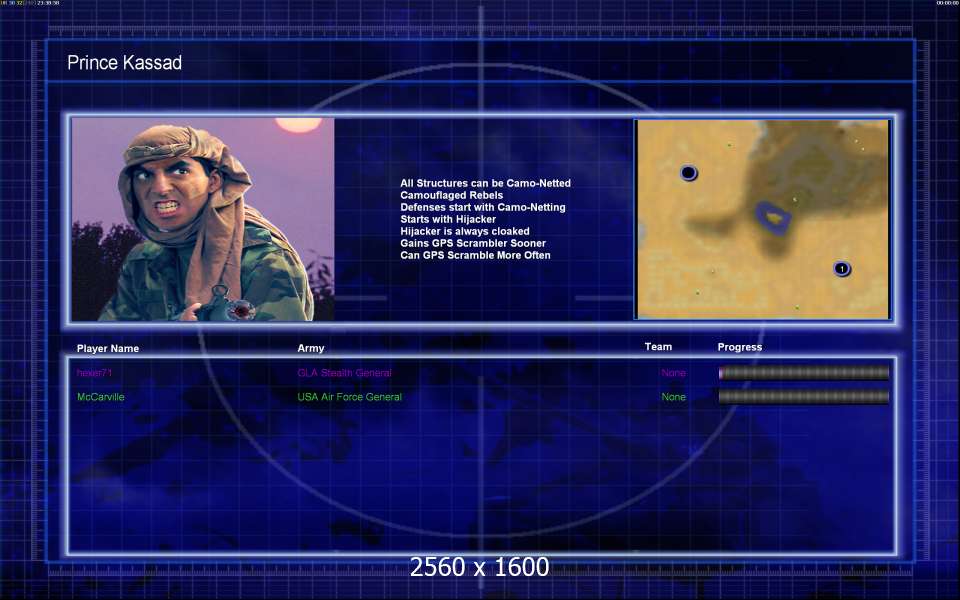Click the timer readout in top-left corner
Screen dimensions: 960x600
click(30, 4)
